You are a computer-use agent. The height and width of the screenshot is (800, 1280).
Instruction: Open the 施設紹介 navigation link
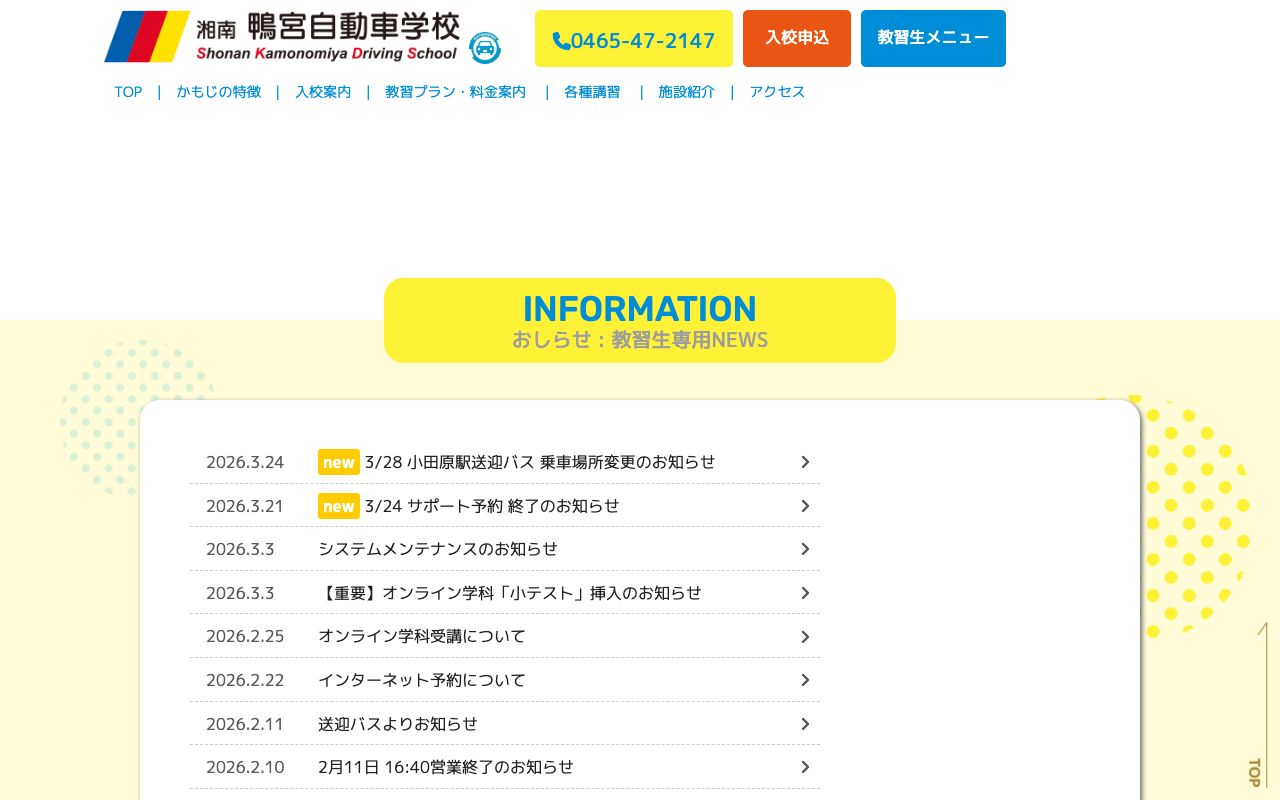click(x=686, y=91)
